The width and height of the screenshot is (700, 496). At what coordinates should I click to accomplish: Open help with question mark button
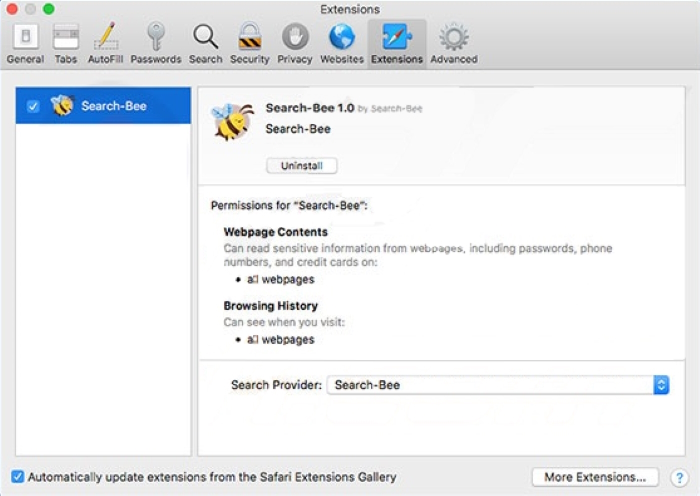click(680, 477)
